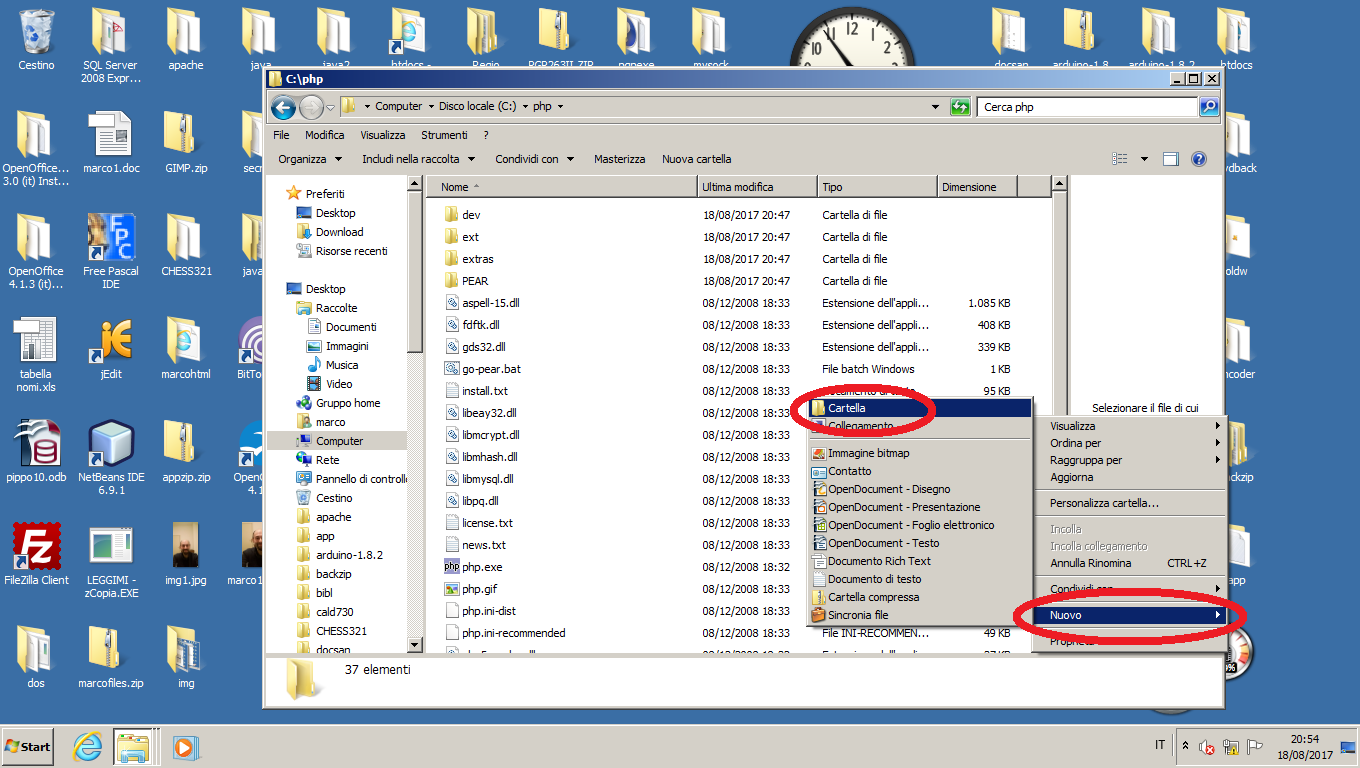This screenshot has width=1360, height=768.
Task: Click the back navigation arrow button
Action: [283, 107]
